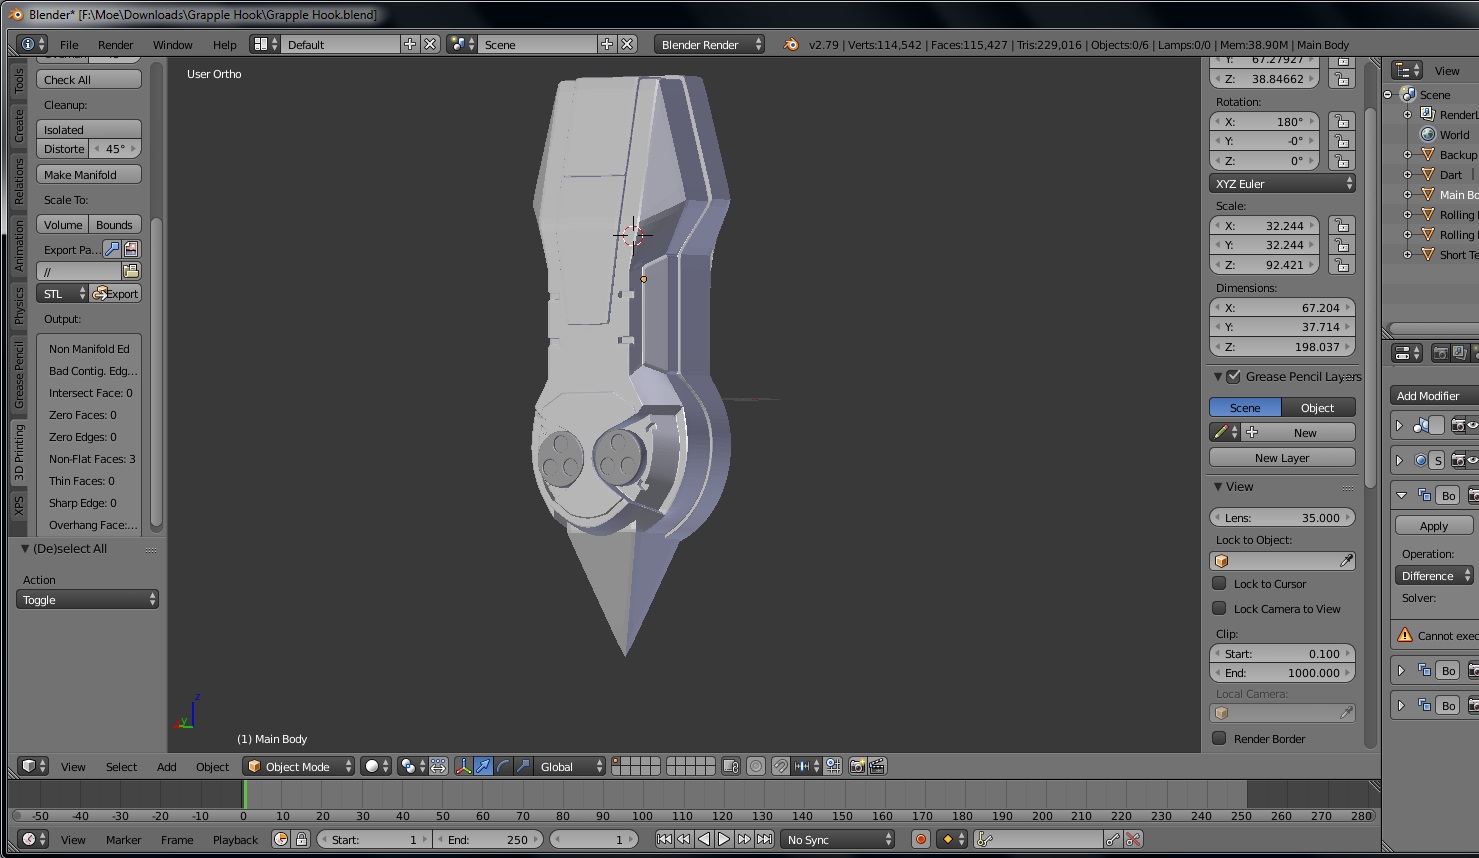
Task: Open the Toggle action dropdown
Action: coord(88,599)
